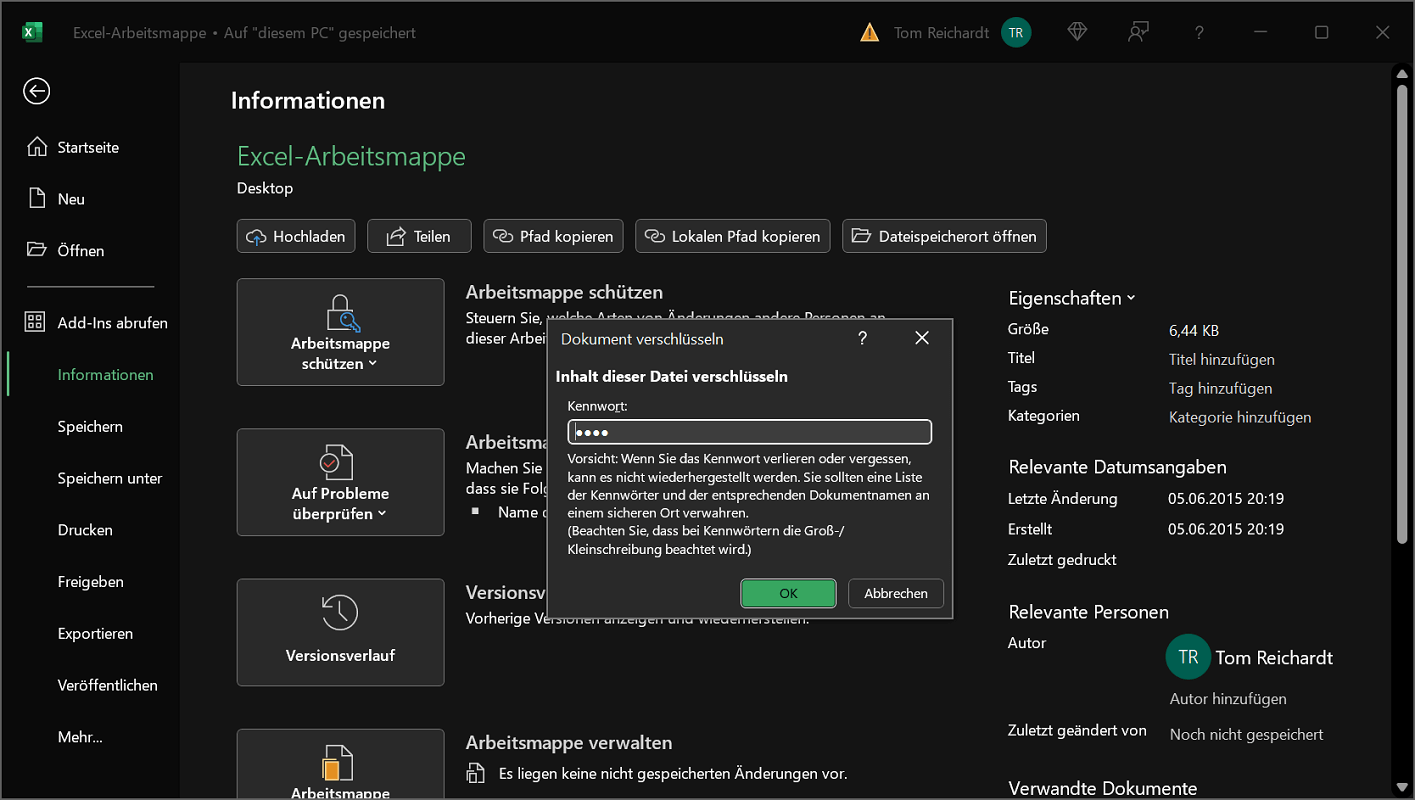This screenshot has height=800, width=1415.
Task: Go to Startseite in sidebar
Action: click(x=90, y=147)
